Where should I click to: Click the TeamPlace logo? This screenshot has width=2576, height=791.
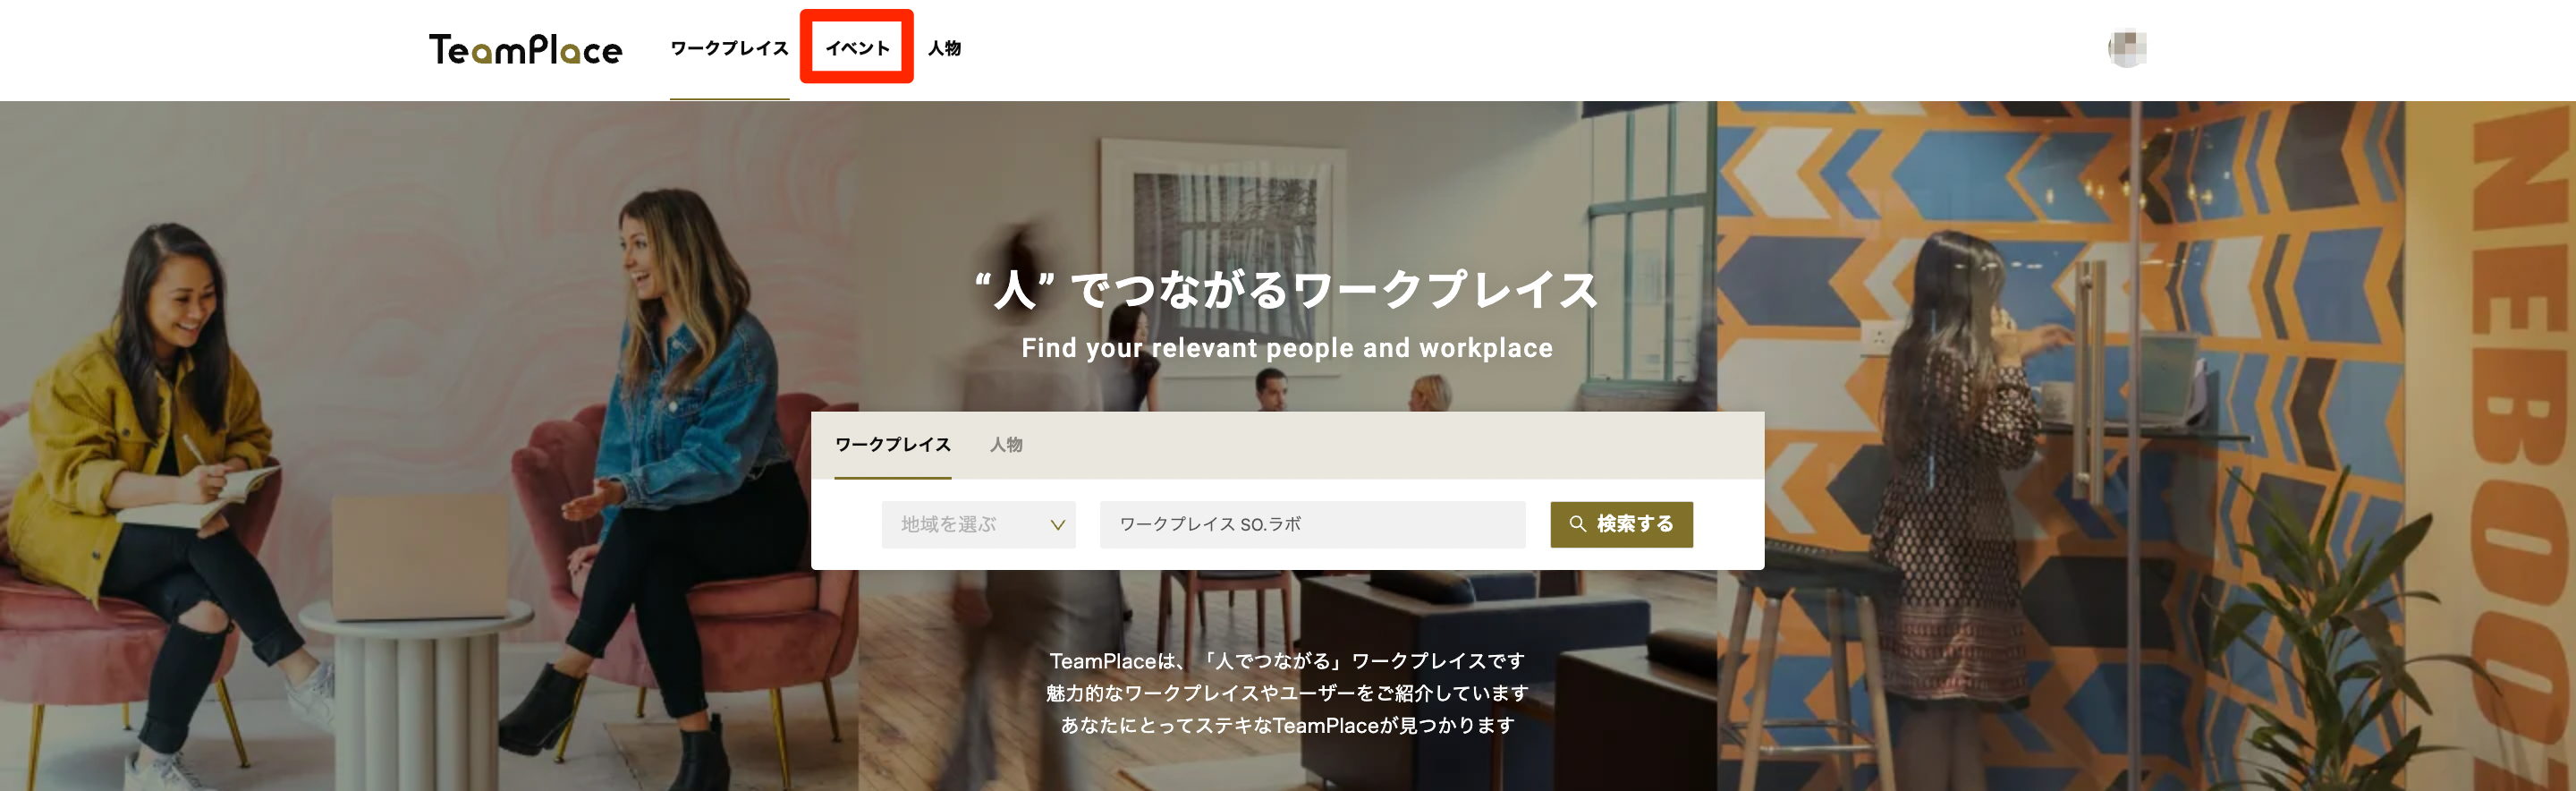pyautogui.click(x=525, y=49)
